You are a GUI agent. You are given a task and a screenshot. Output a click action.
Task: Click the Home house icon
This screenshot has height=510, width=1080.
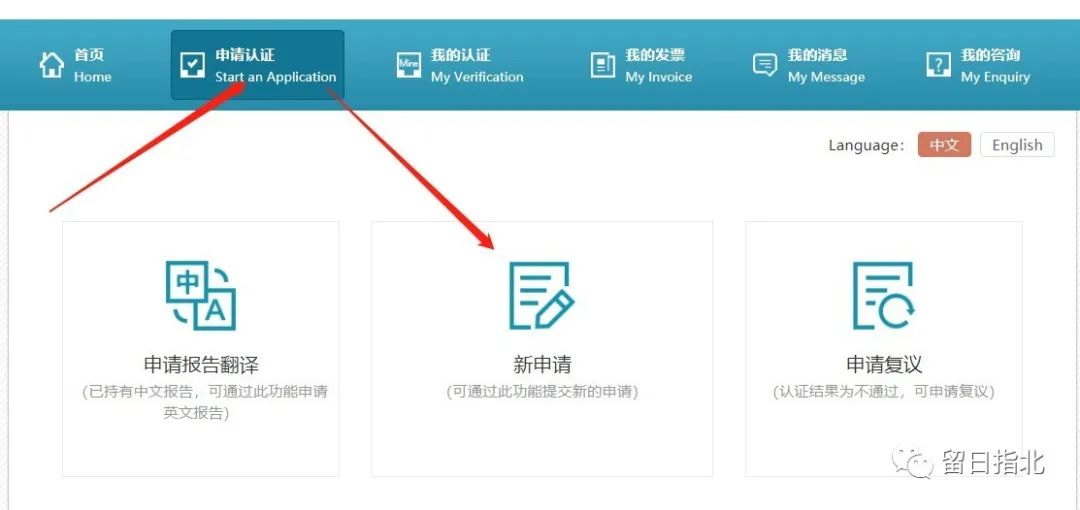[x=52, y=65]
